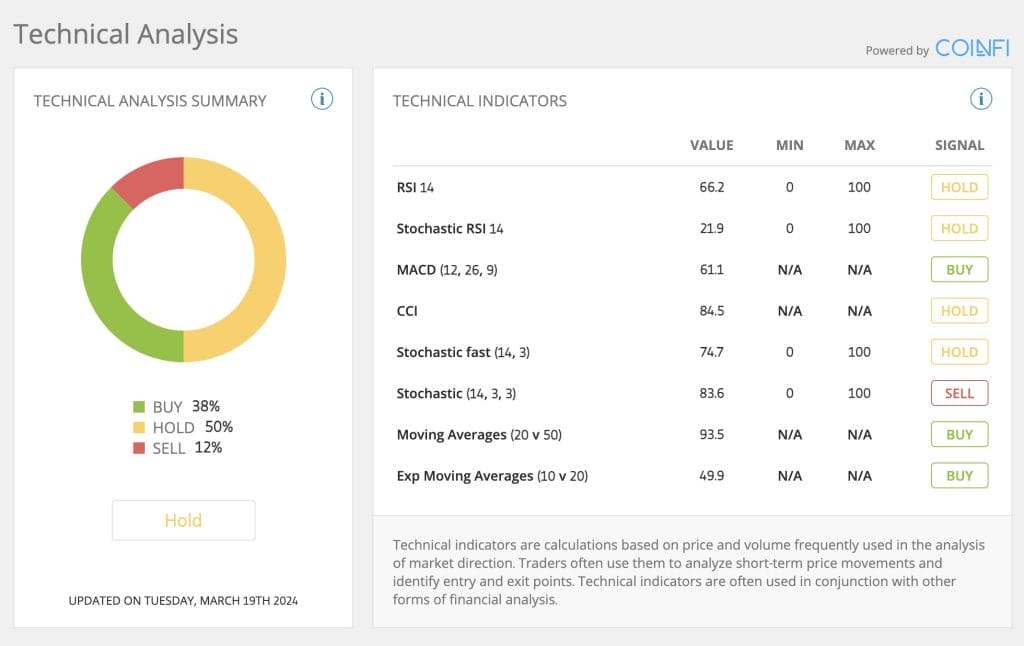Open the Technical Indicators info icon

point(981,98)
